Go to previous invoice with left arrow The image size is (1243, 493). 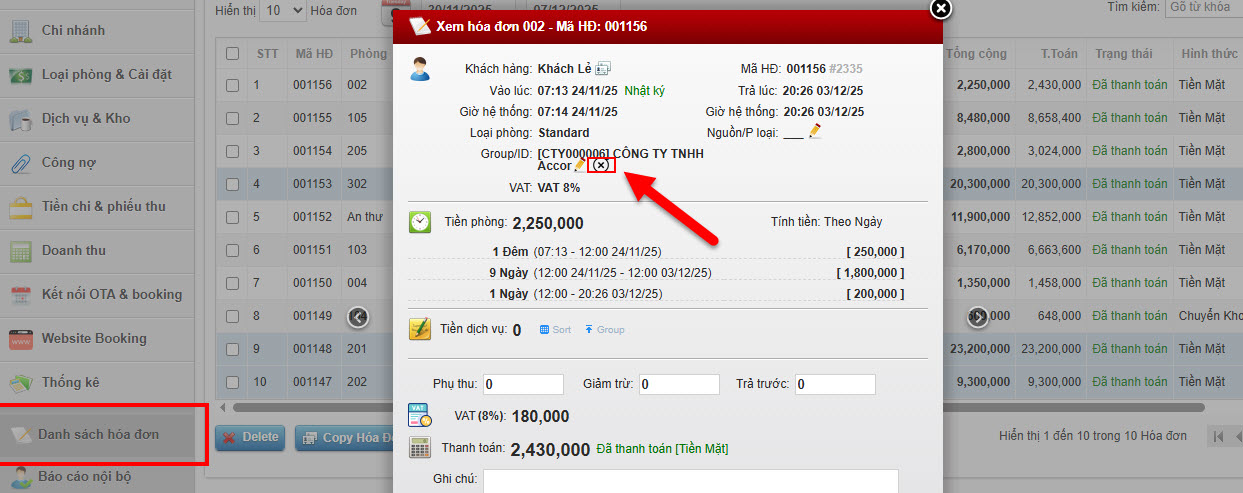click(358, 317)
